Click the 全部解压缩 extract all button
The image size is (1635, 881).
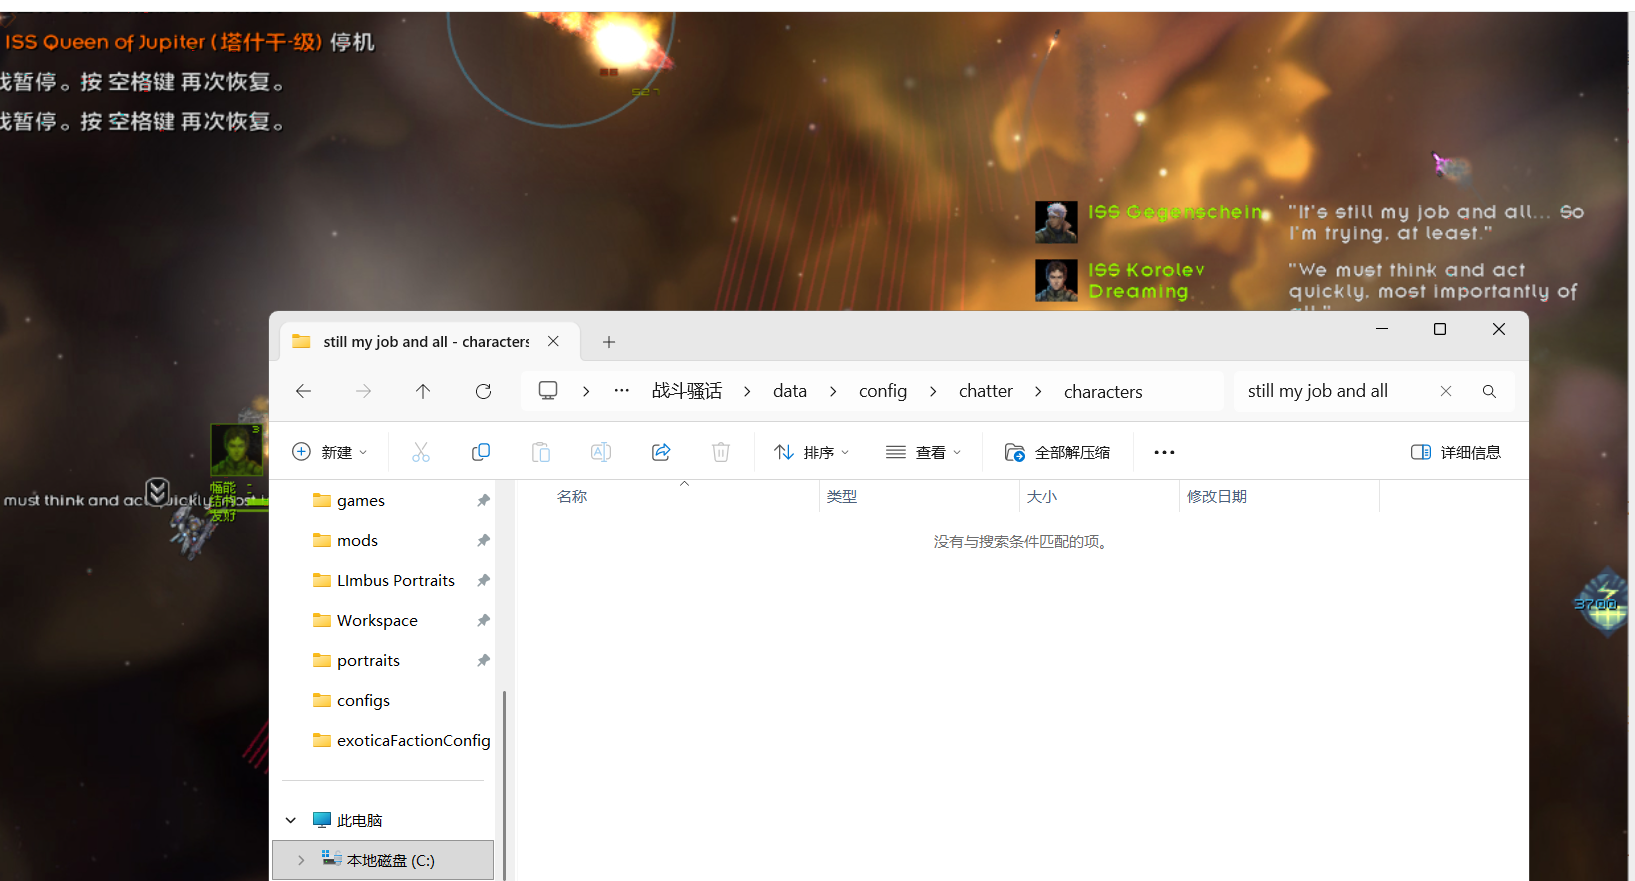click(1057, 452)
